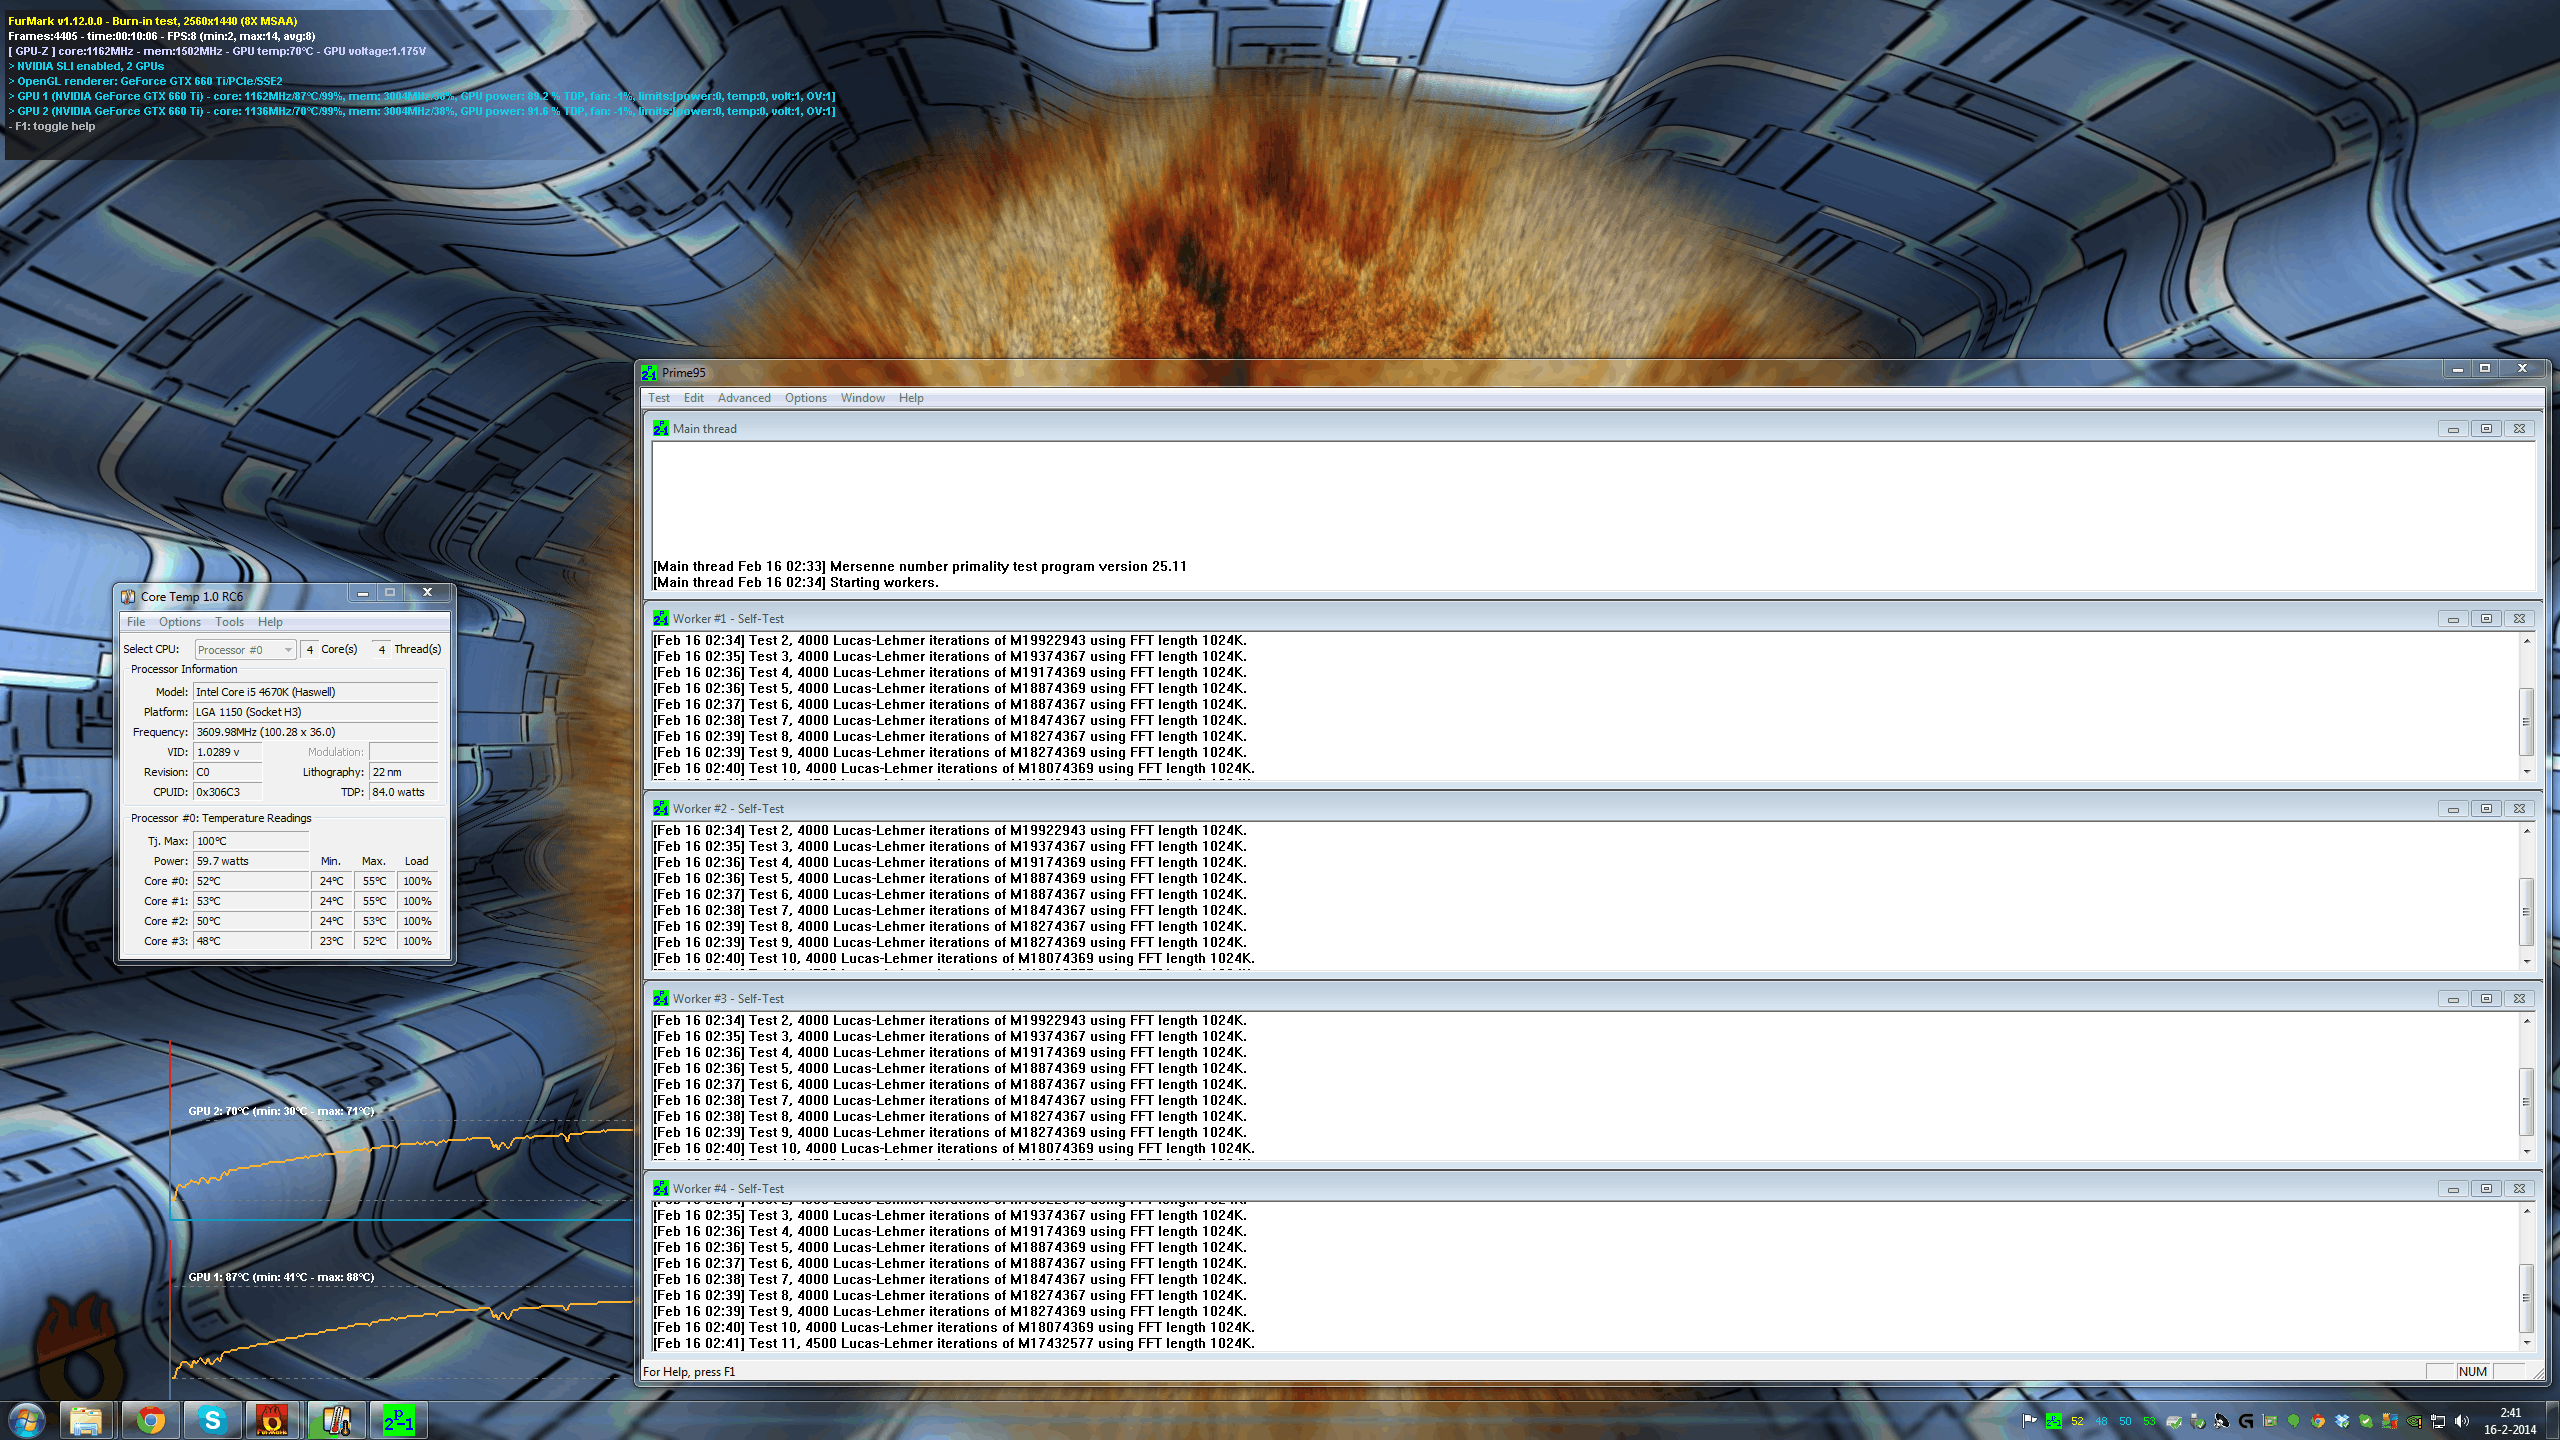
Task: Open the Test menu in Prime95
Action: (659, 398)
